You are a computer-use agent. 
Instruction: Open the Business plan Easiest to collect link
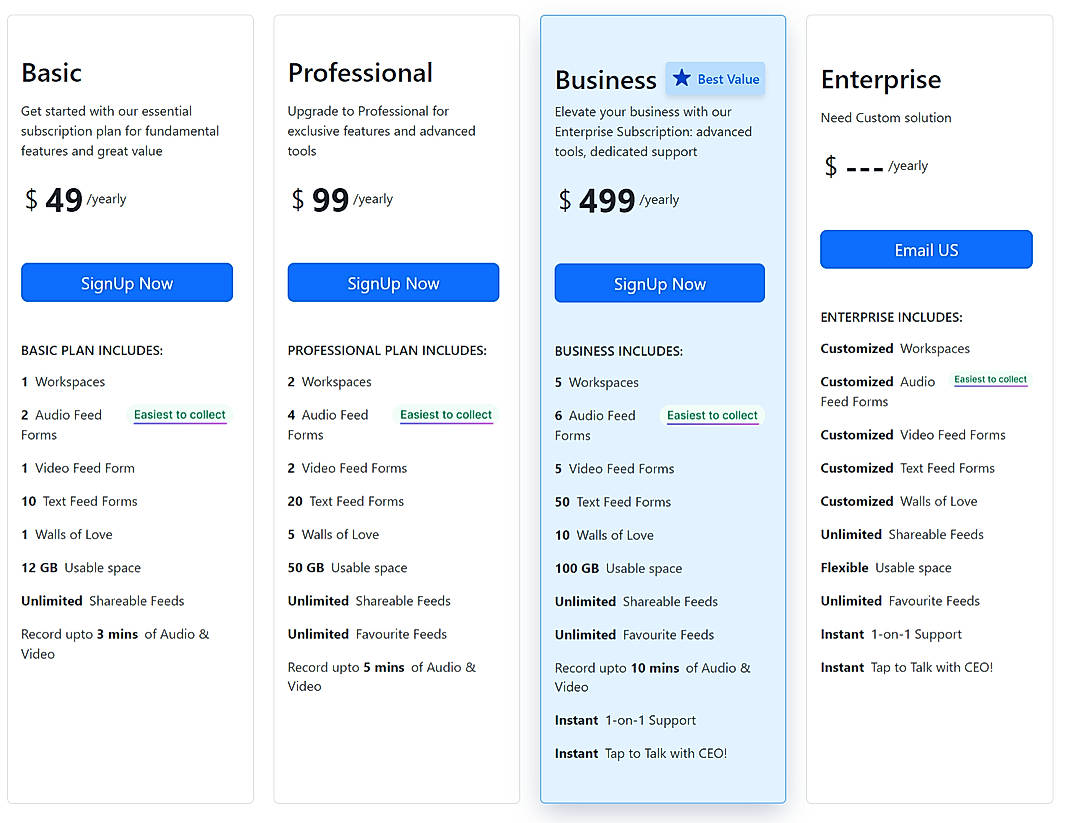[x=712, y=414]
